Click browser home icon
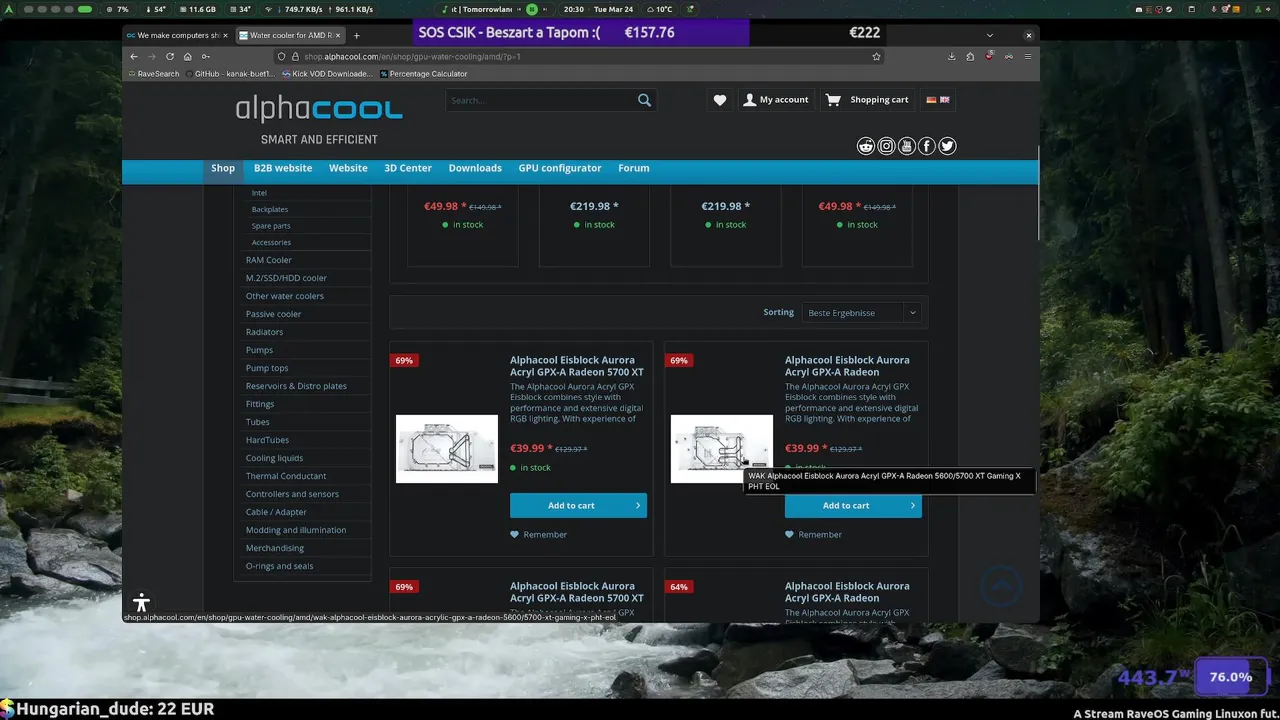The width and height of the screenshot is (1280, 720). [x=187, y=56]
